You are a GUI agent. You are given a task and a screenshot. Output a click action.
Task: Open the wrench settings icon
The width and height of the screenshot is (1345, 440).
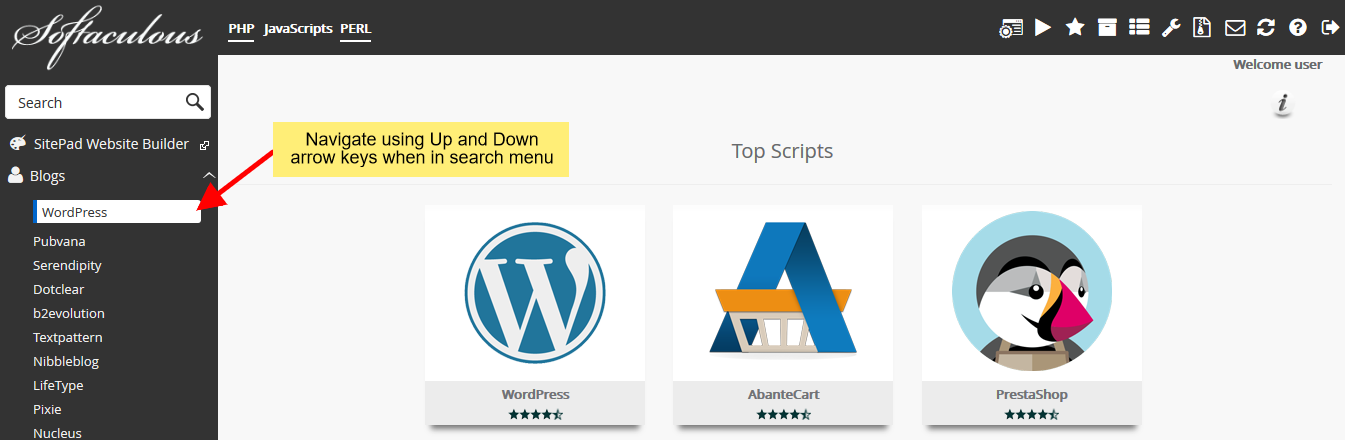(1171, 28)
